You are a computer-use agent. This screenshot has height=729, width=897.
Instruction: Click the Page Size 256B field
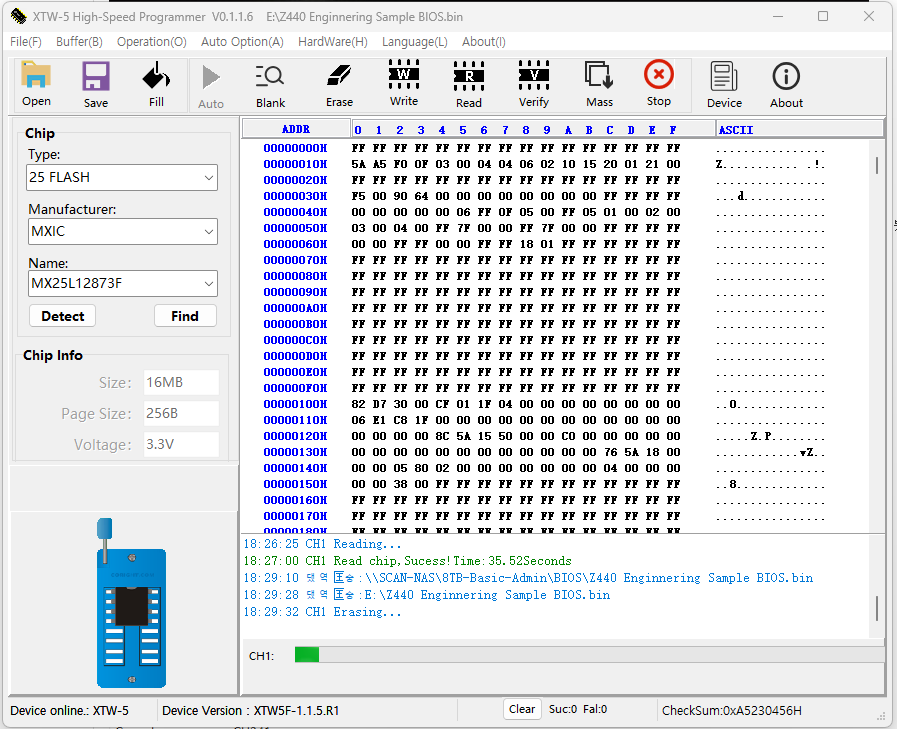point(181,413)
